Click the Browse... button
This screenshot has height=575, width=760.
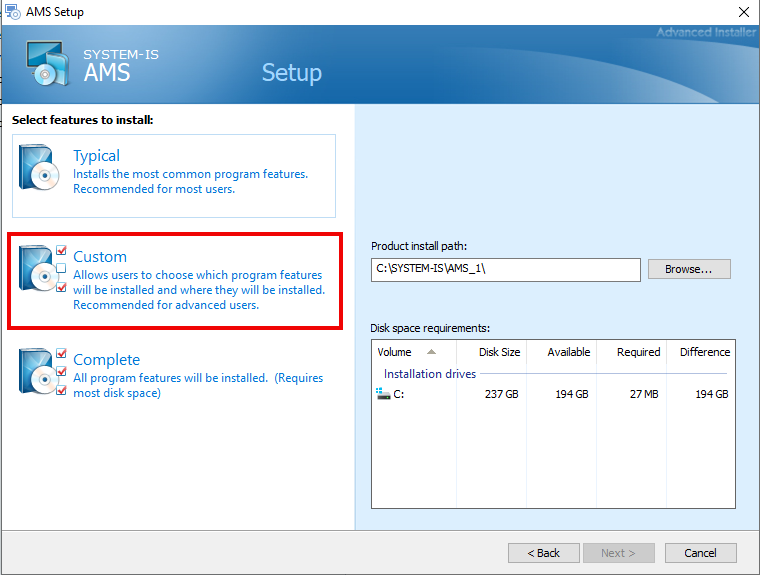click(x=689, y=269)
